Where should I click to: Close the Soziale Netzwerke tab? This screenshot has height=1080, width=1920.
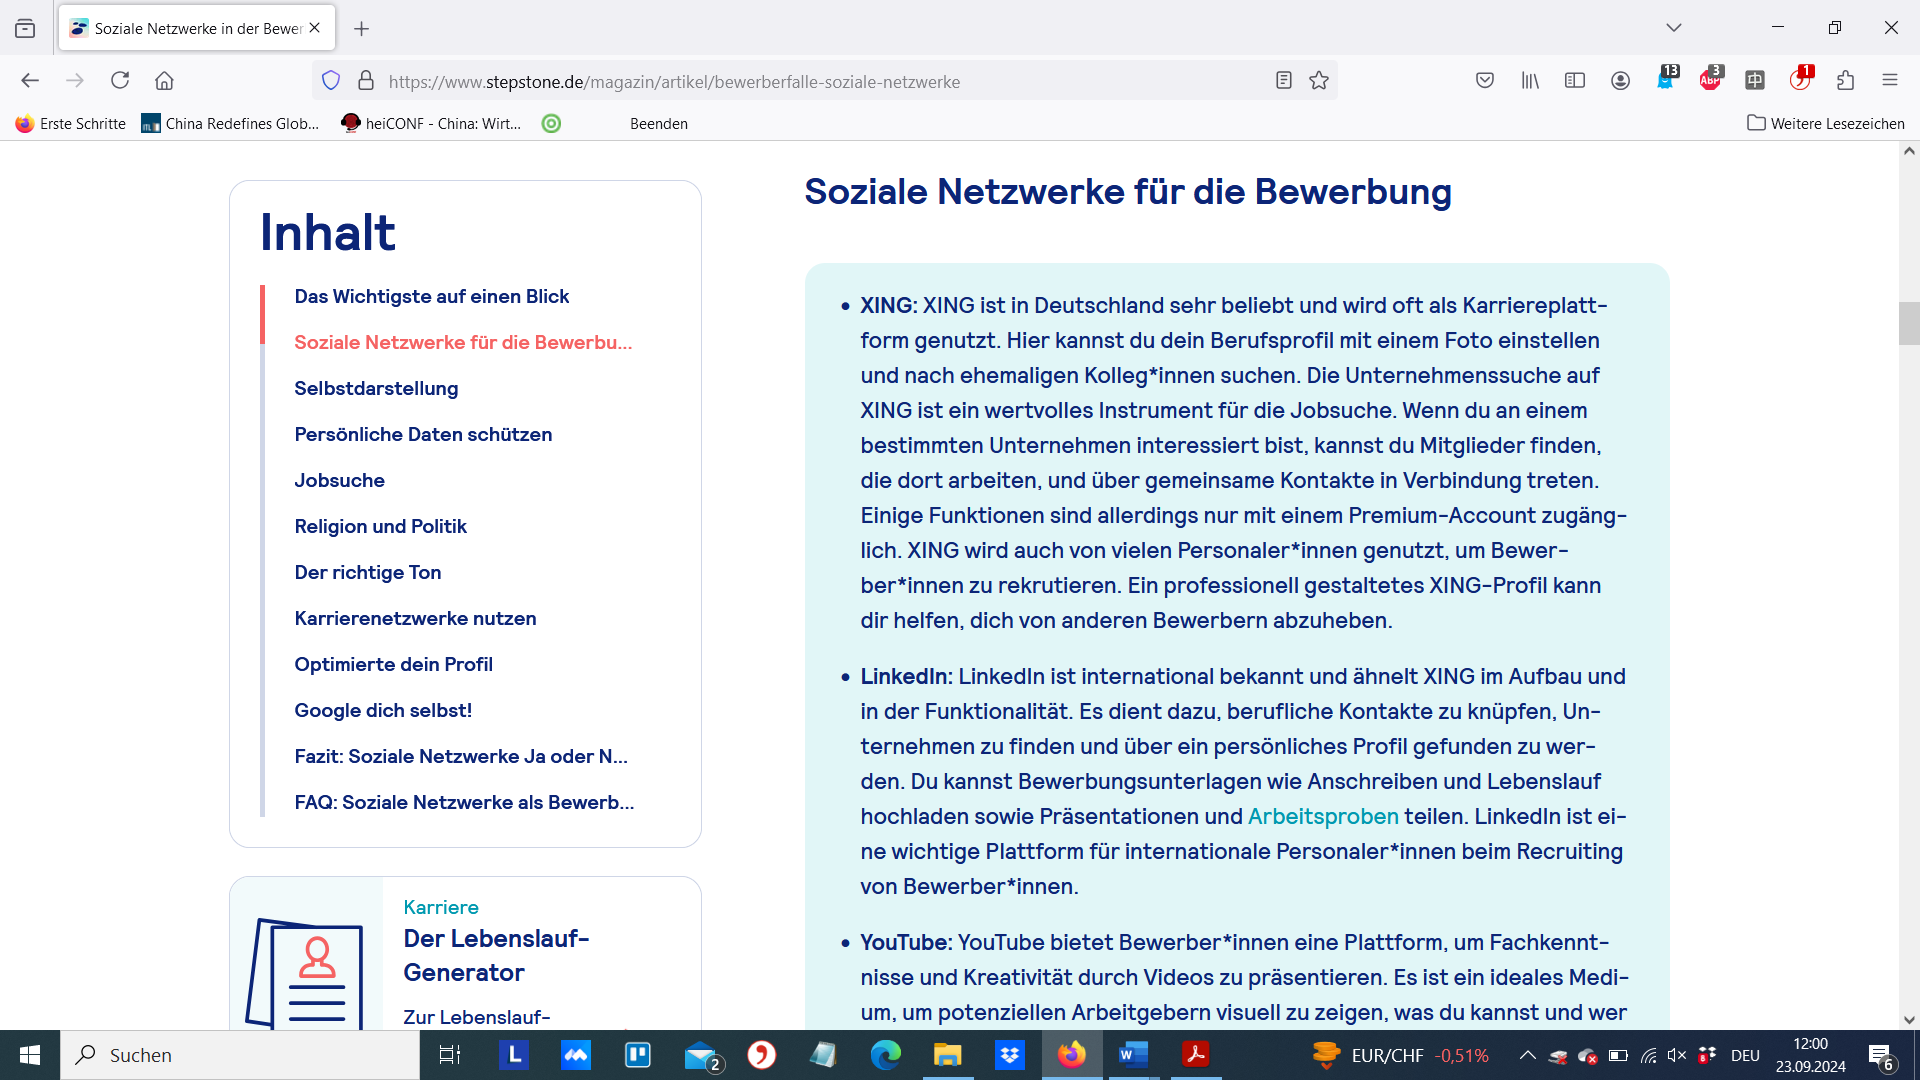[315, 28]
